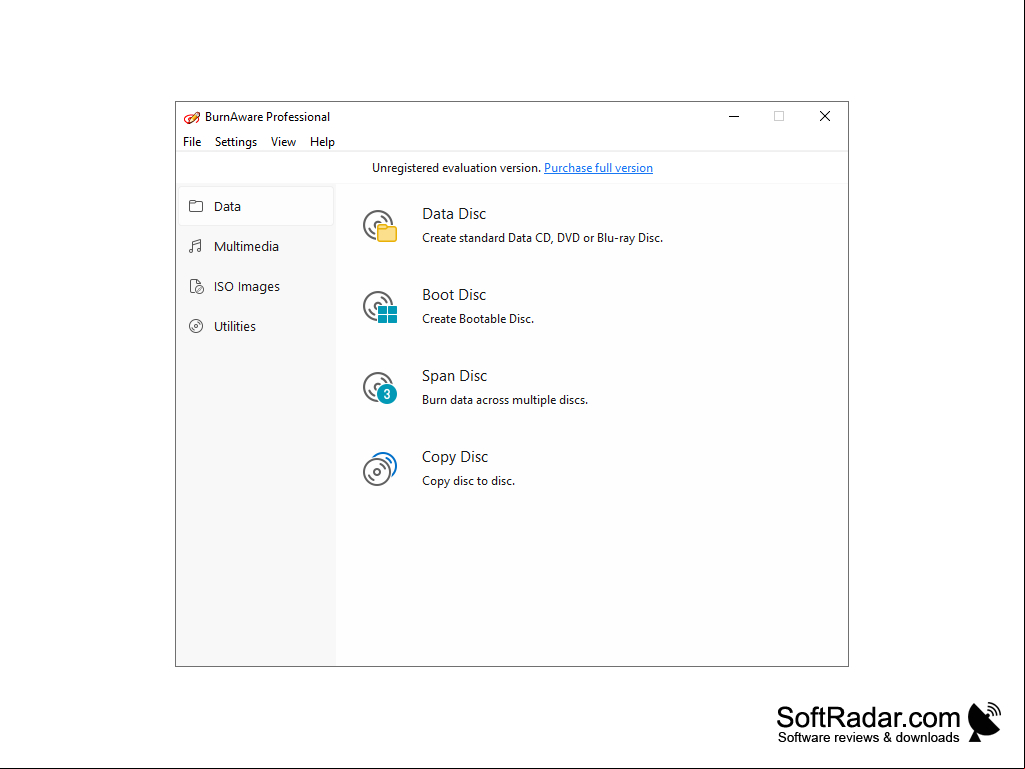This screenshot has height=769, width=1025.
Task: Follow the Purchase full version link
Action: [x=598, y=168]
